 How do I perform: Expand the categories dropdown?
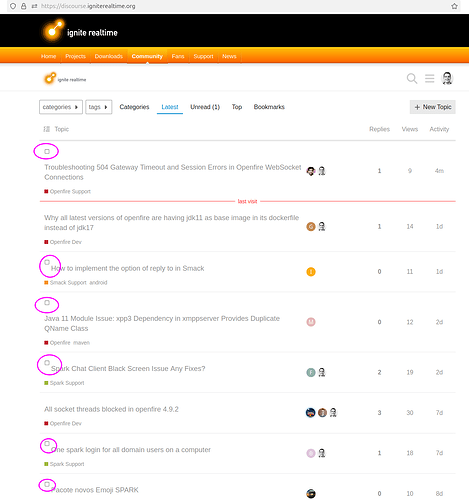[x=61, y=107]
